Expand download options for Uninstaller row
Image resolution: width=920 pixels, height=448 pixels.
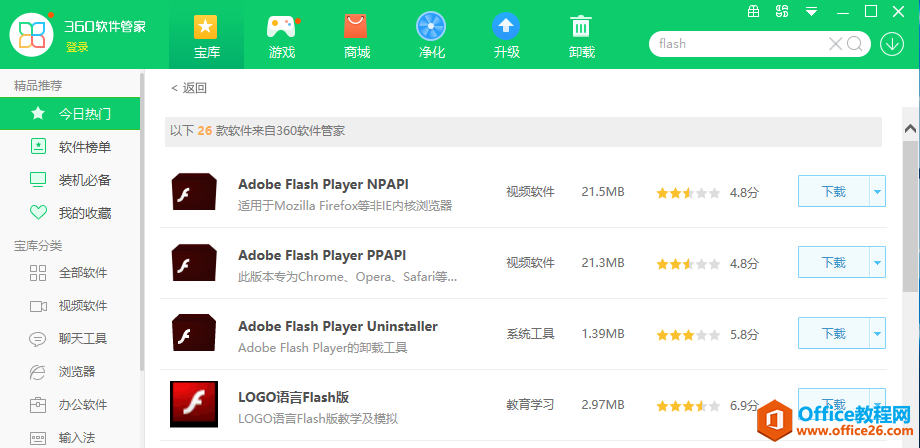coord(877,333)
